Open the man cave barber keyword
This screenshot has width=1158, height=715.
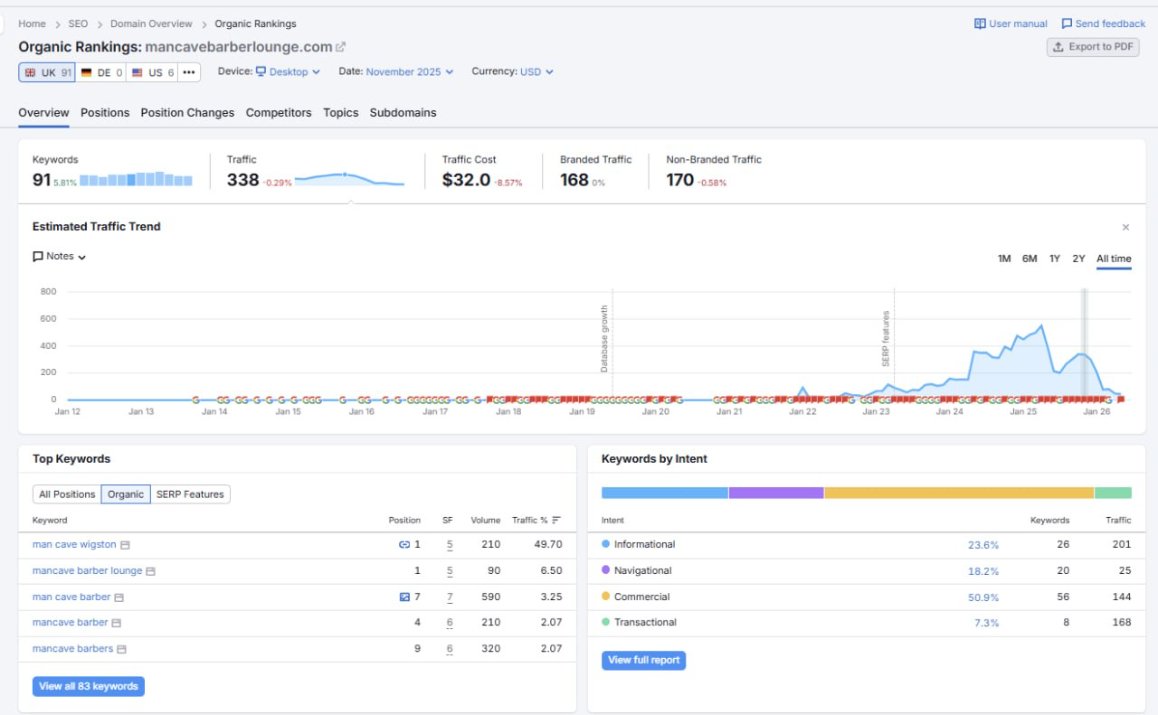(71, 596)
